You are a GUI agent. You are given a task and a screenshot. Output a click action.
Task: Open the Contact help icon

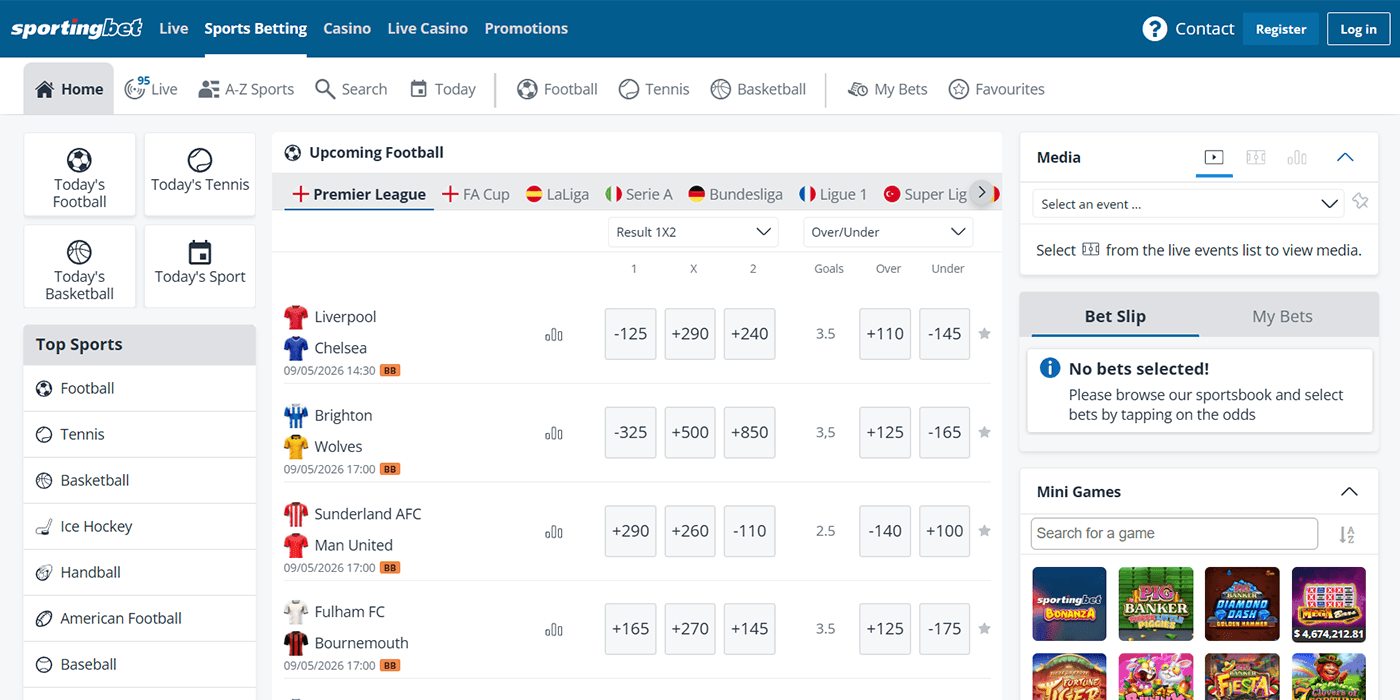(x=1155, y=29)
